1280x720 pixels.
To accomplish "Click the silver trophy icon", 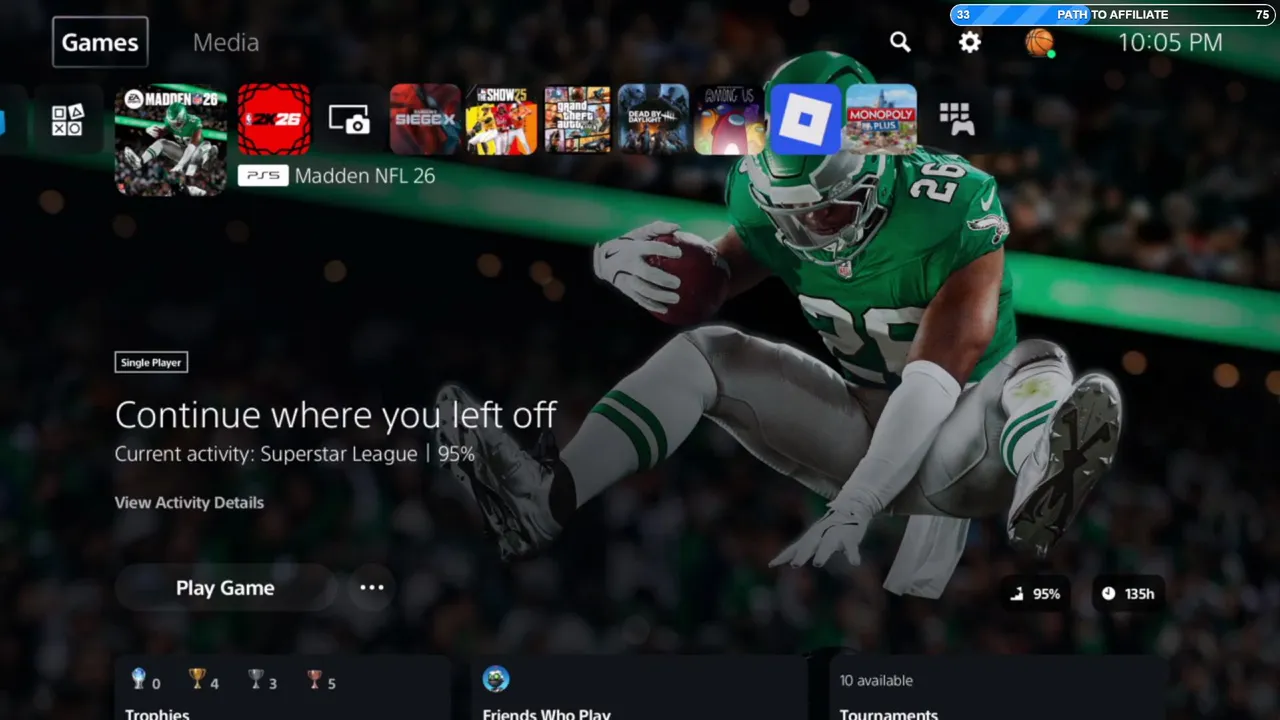I will [256, 680].
